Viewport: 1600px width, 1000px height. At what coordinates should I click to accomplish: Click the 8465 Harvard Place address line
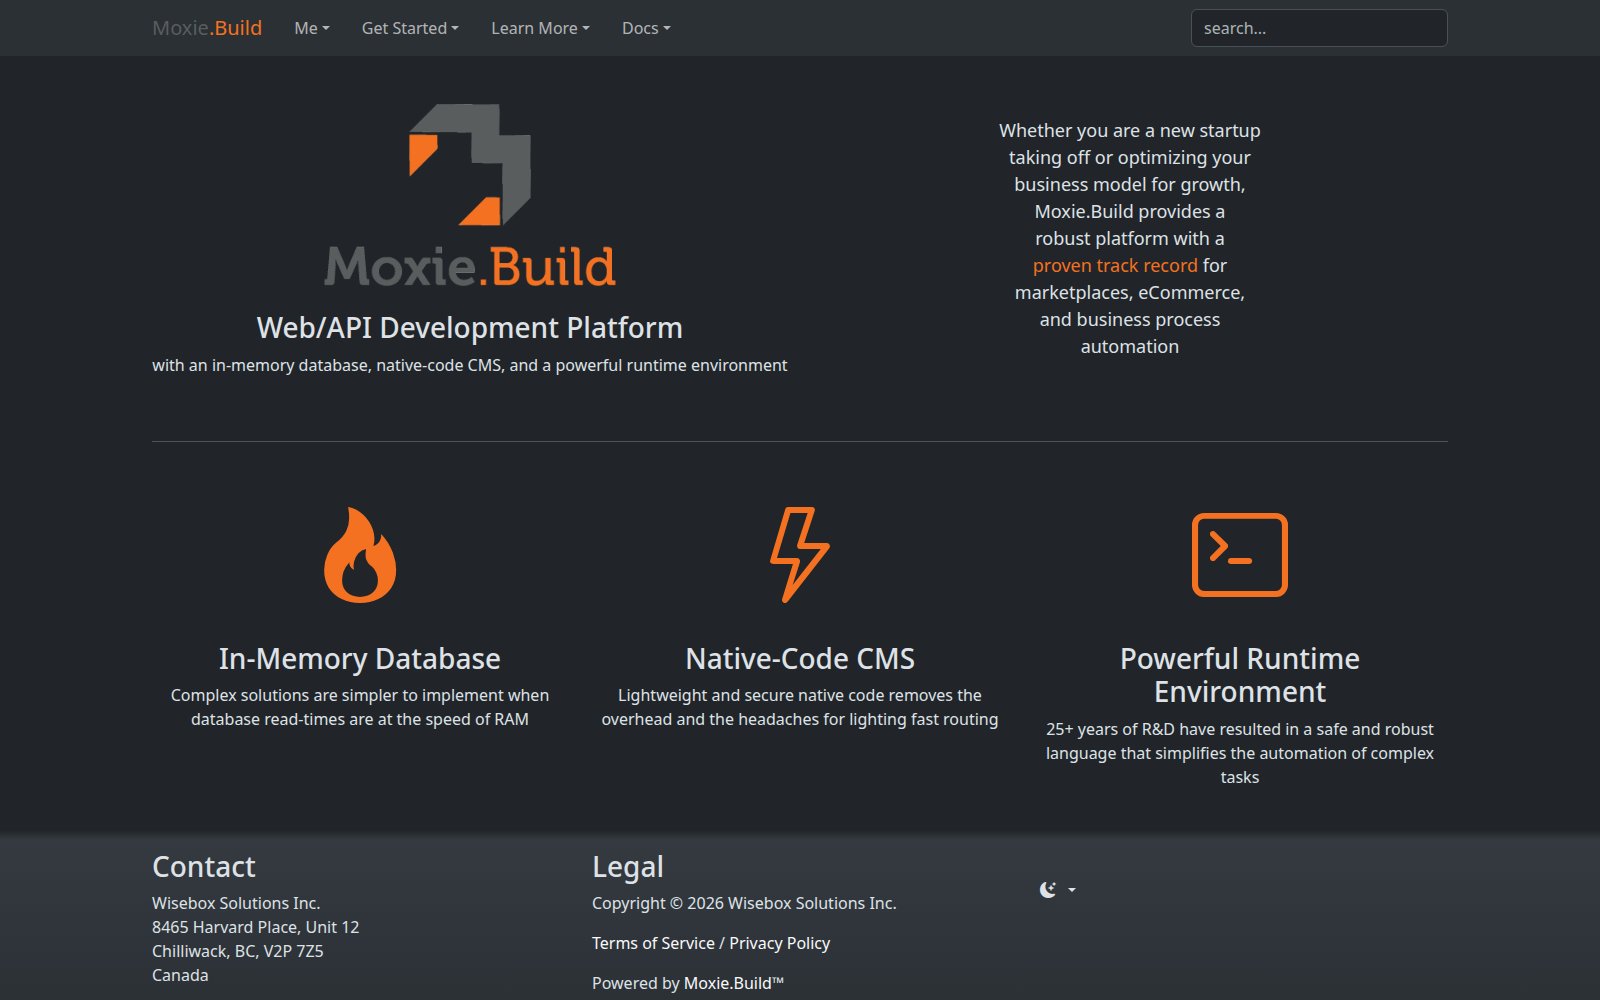pos(256,927)
